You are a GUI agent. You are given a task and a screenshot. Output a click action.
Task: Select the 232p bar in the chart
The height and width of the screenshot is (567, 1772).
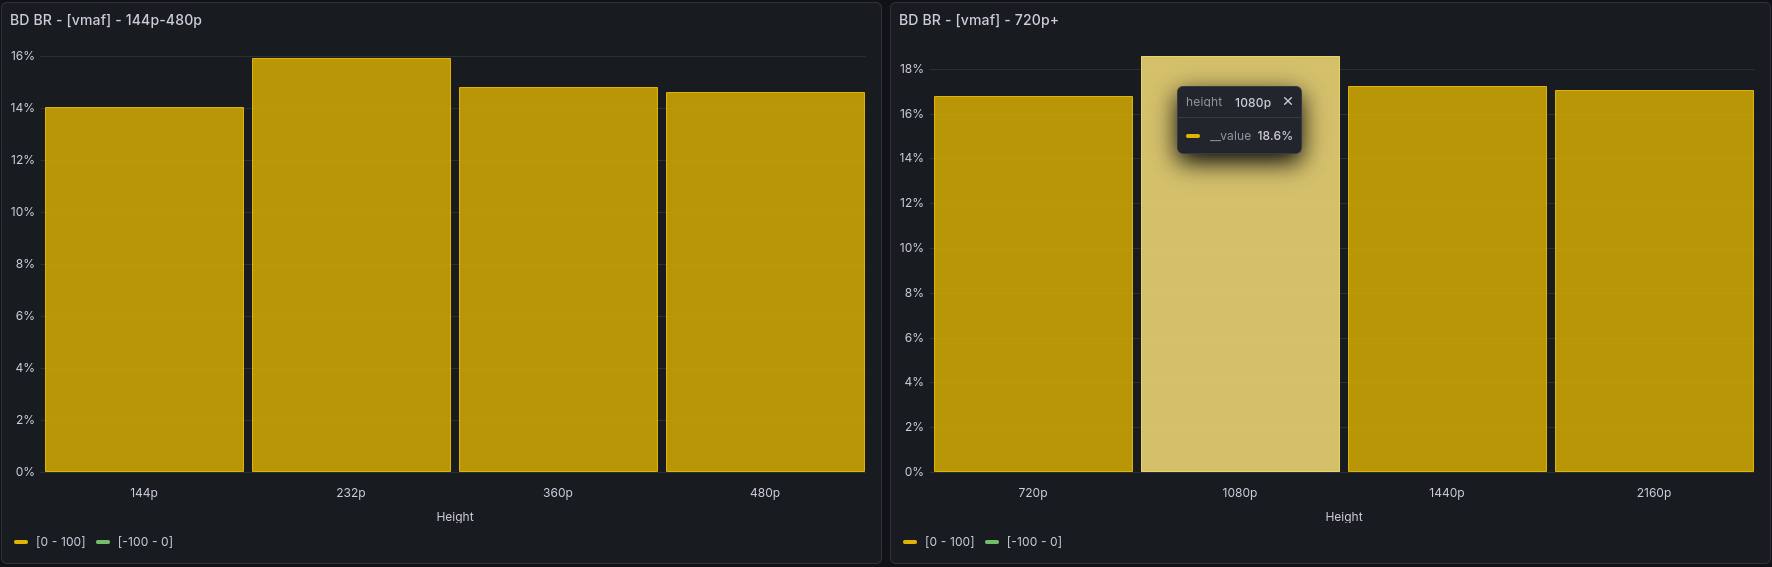(351, 265)
